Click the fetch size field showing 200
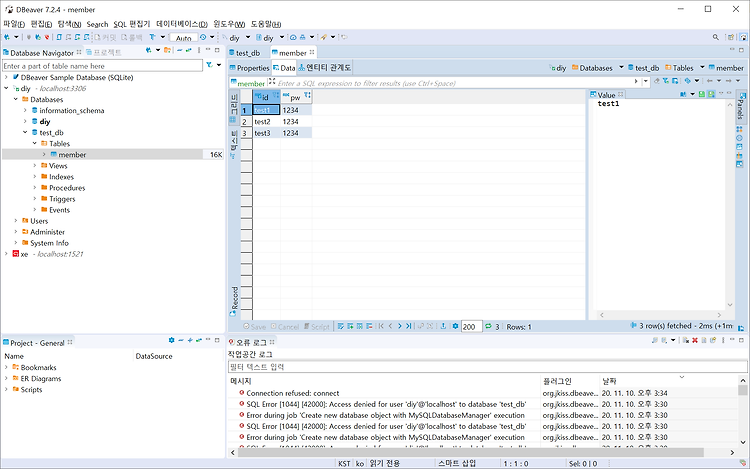This screenshot has width=750, height=469. tap(472, 327)
